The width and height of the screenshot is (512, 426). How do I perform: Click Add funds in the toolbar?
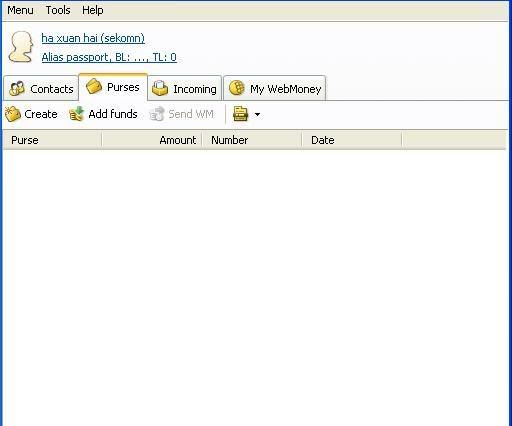tap(103, 114)
